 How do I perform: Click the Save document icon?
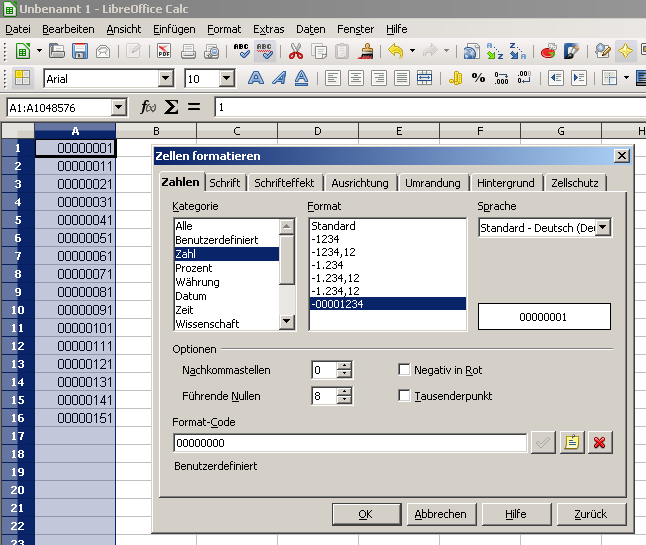pyautogui.click(x=80, y=51)
